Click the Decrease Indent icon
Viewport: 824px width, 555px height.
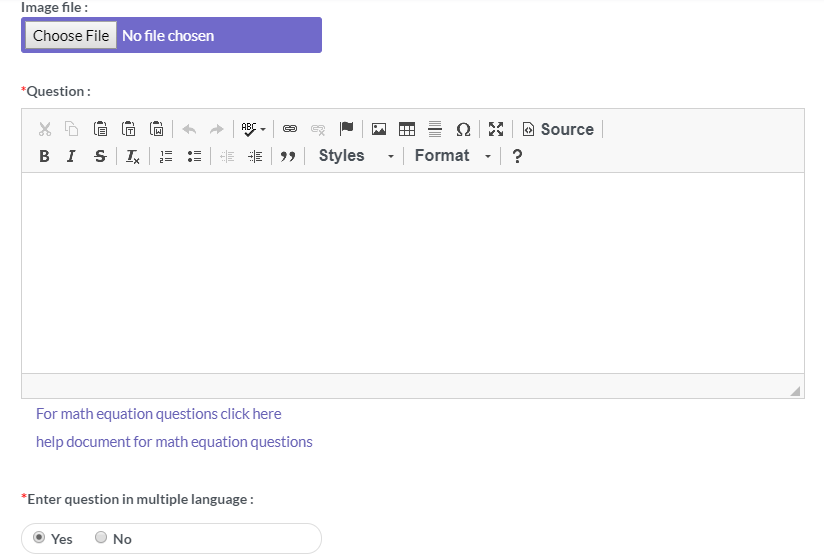[x=227, y=156]
